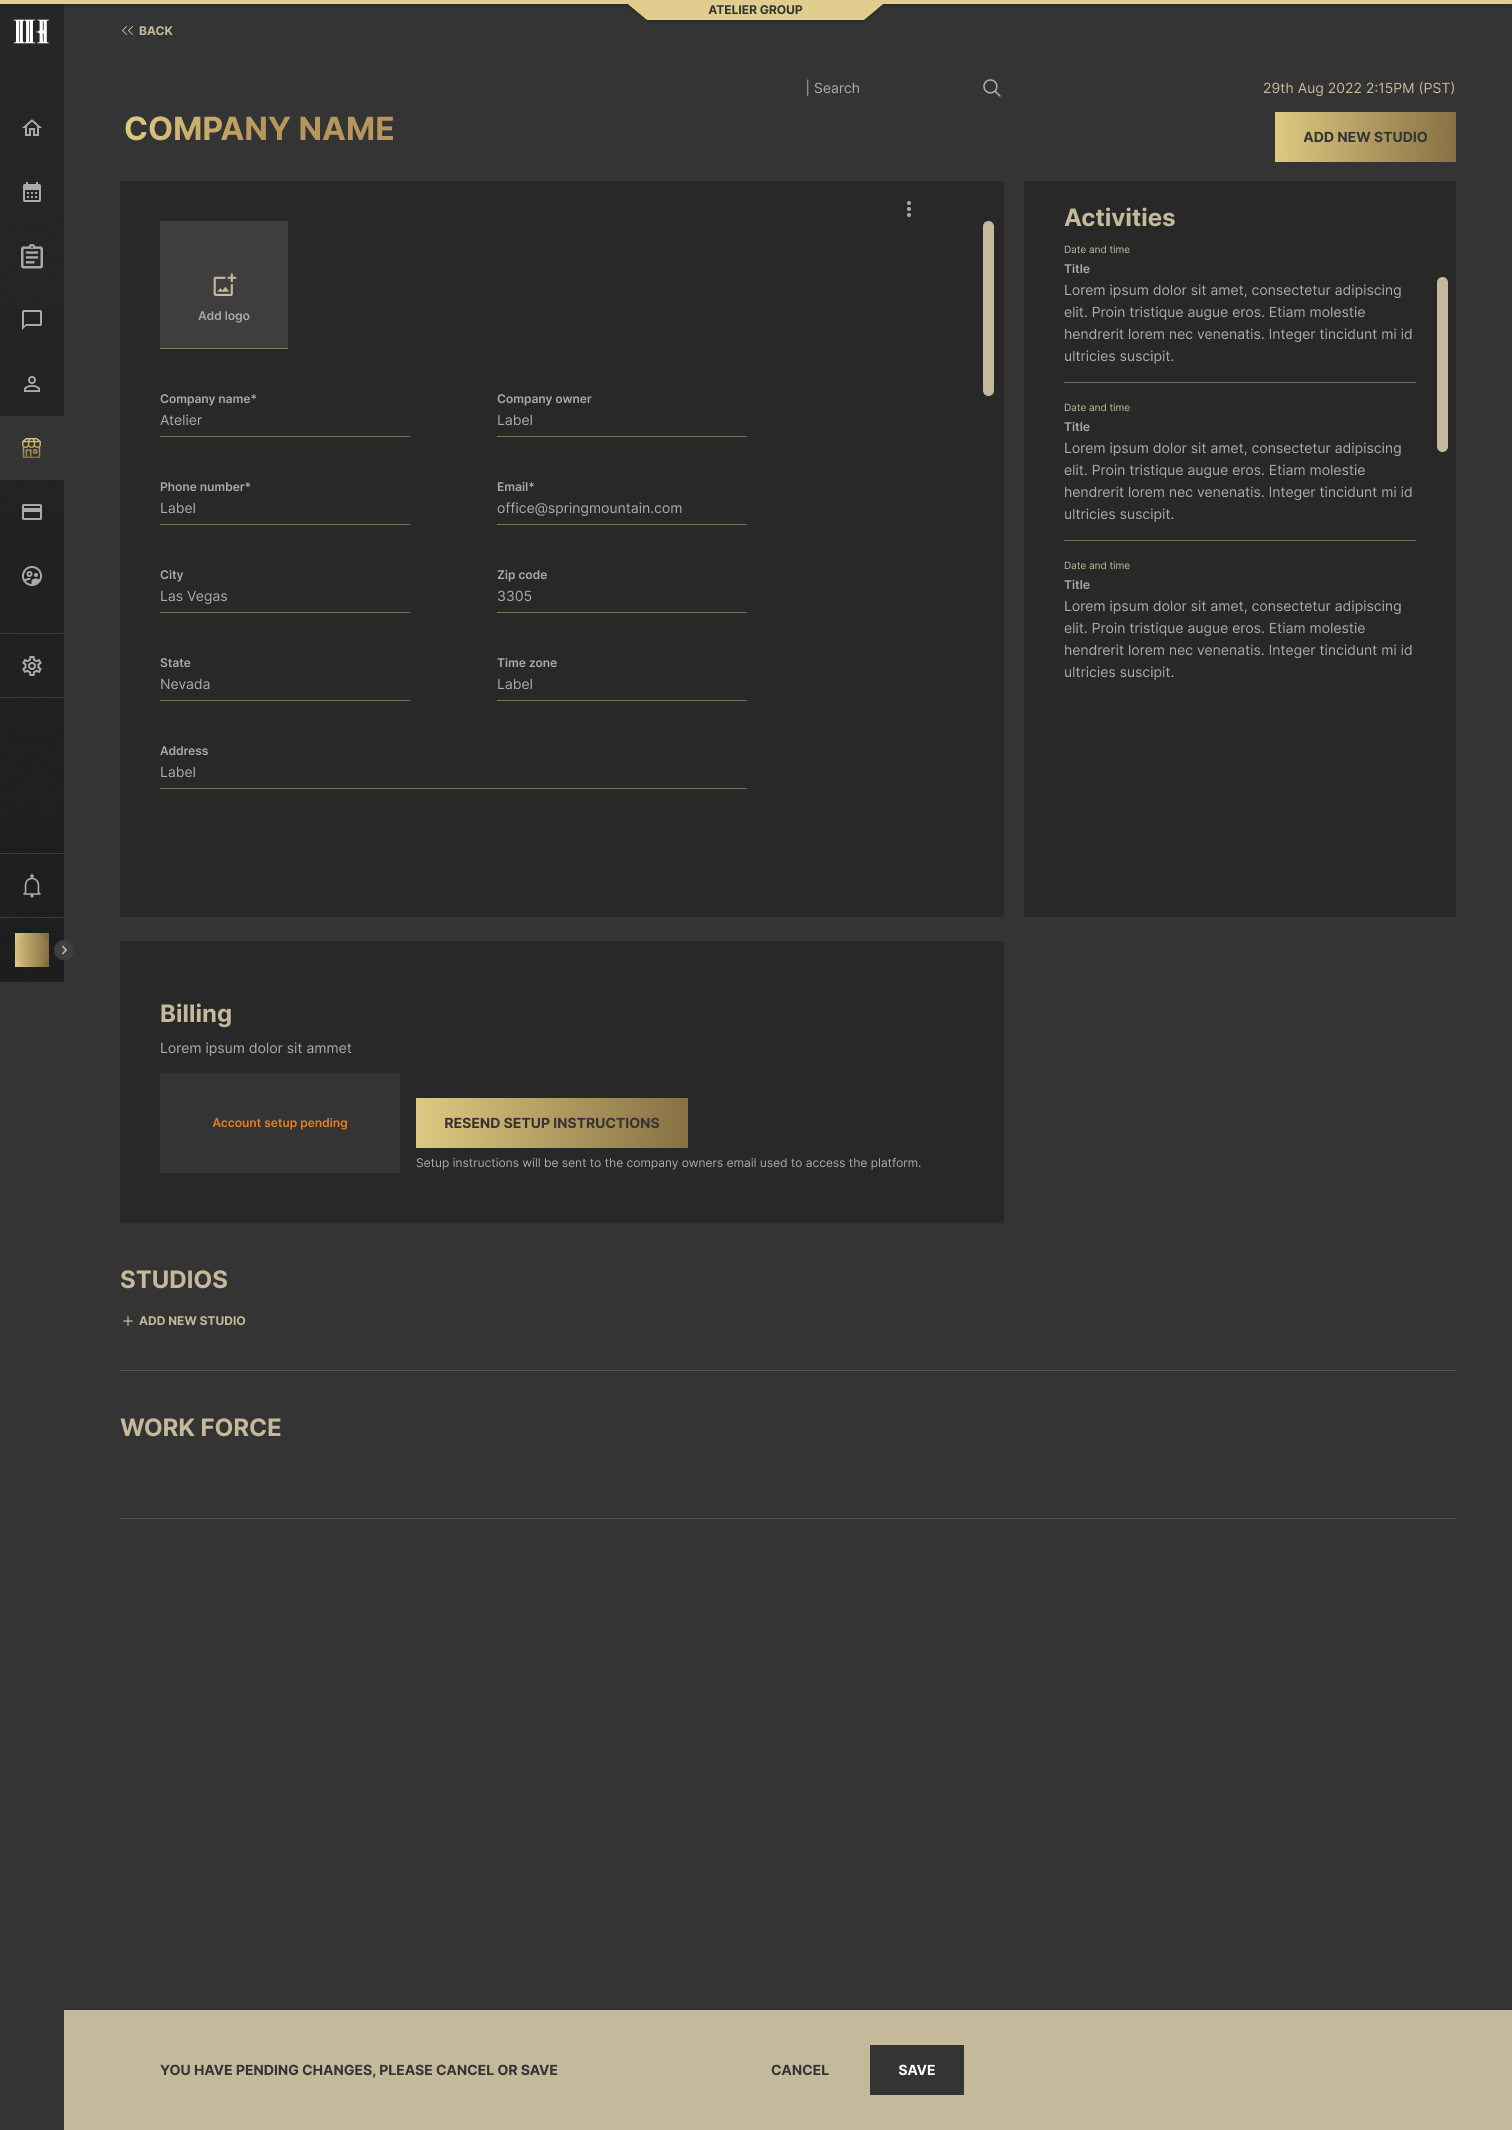This screenshot has width=1512, height=2130.
Task: Open the user profile icon in sidebar
Action: [x=32, y=384]
